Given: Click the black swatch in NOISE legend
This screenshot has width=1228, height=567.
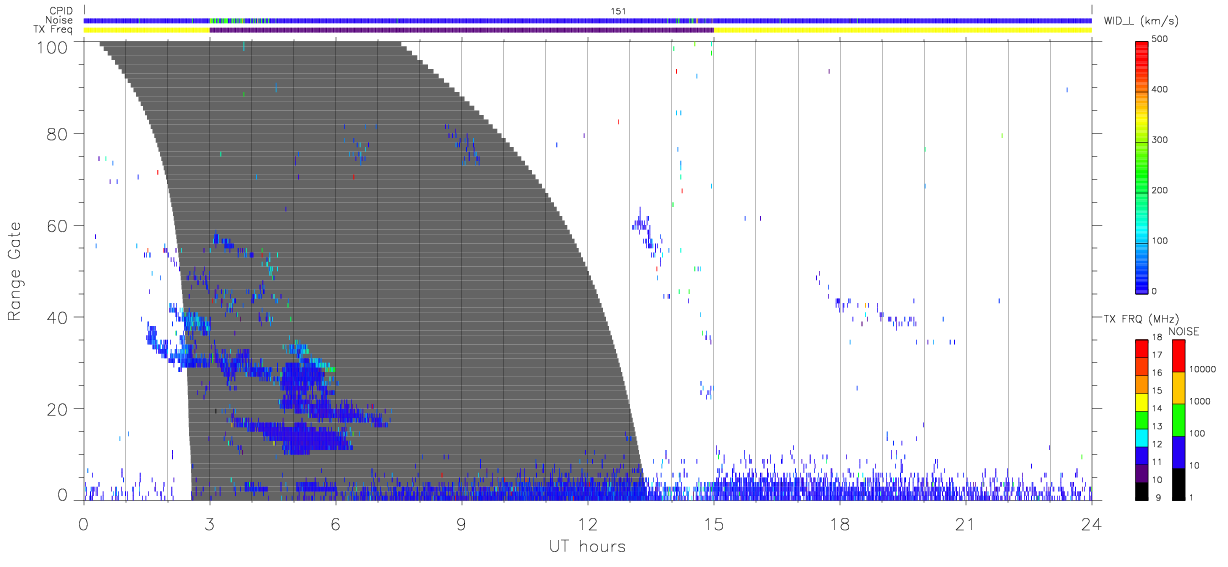Looking at the screenshot, I should point(1178,484).
